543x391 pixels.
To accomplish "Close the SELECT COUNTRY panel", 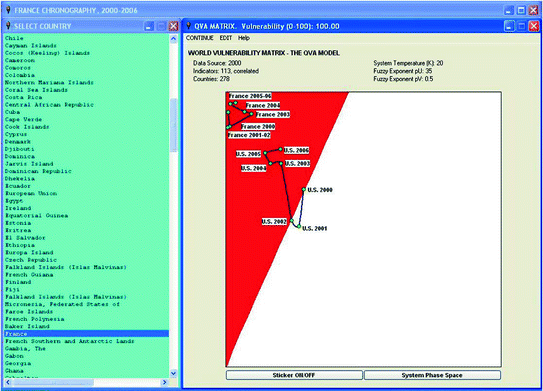I will (x=173, y=26).
